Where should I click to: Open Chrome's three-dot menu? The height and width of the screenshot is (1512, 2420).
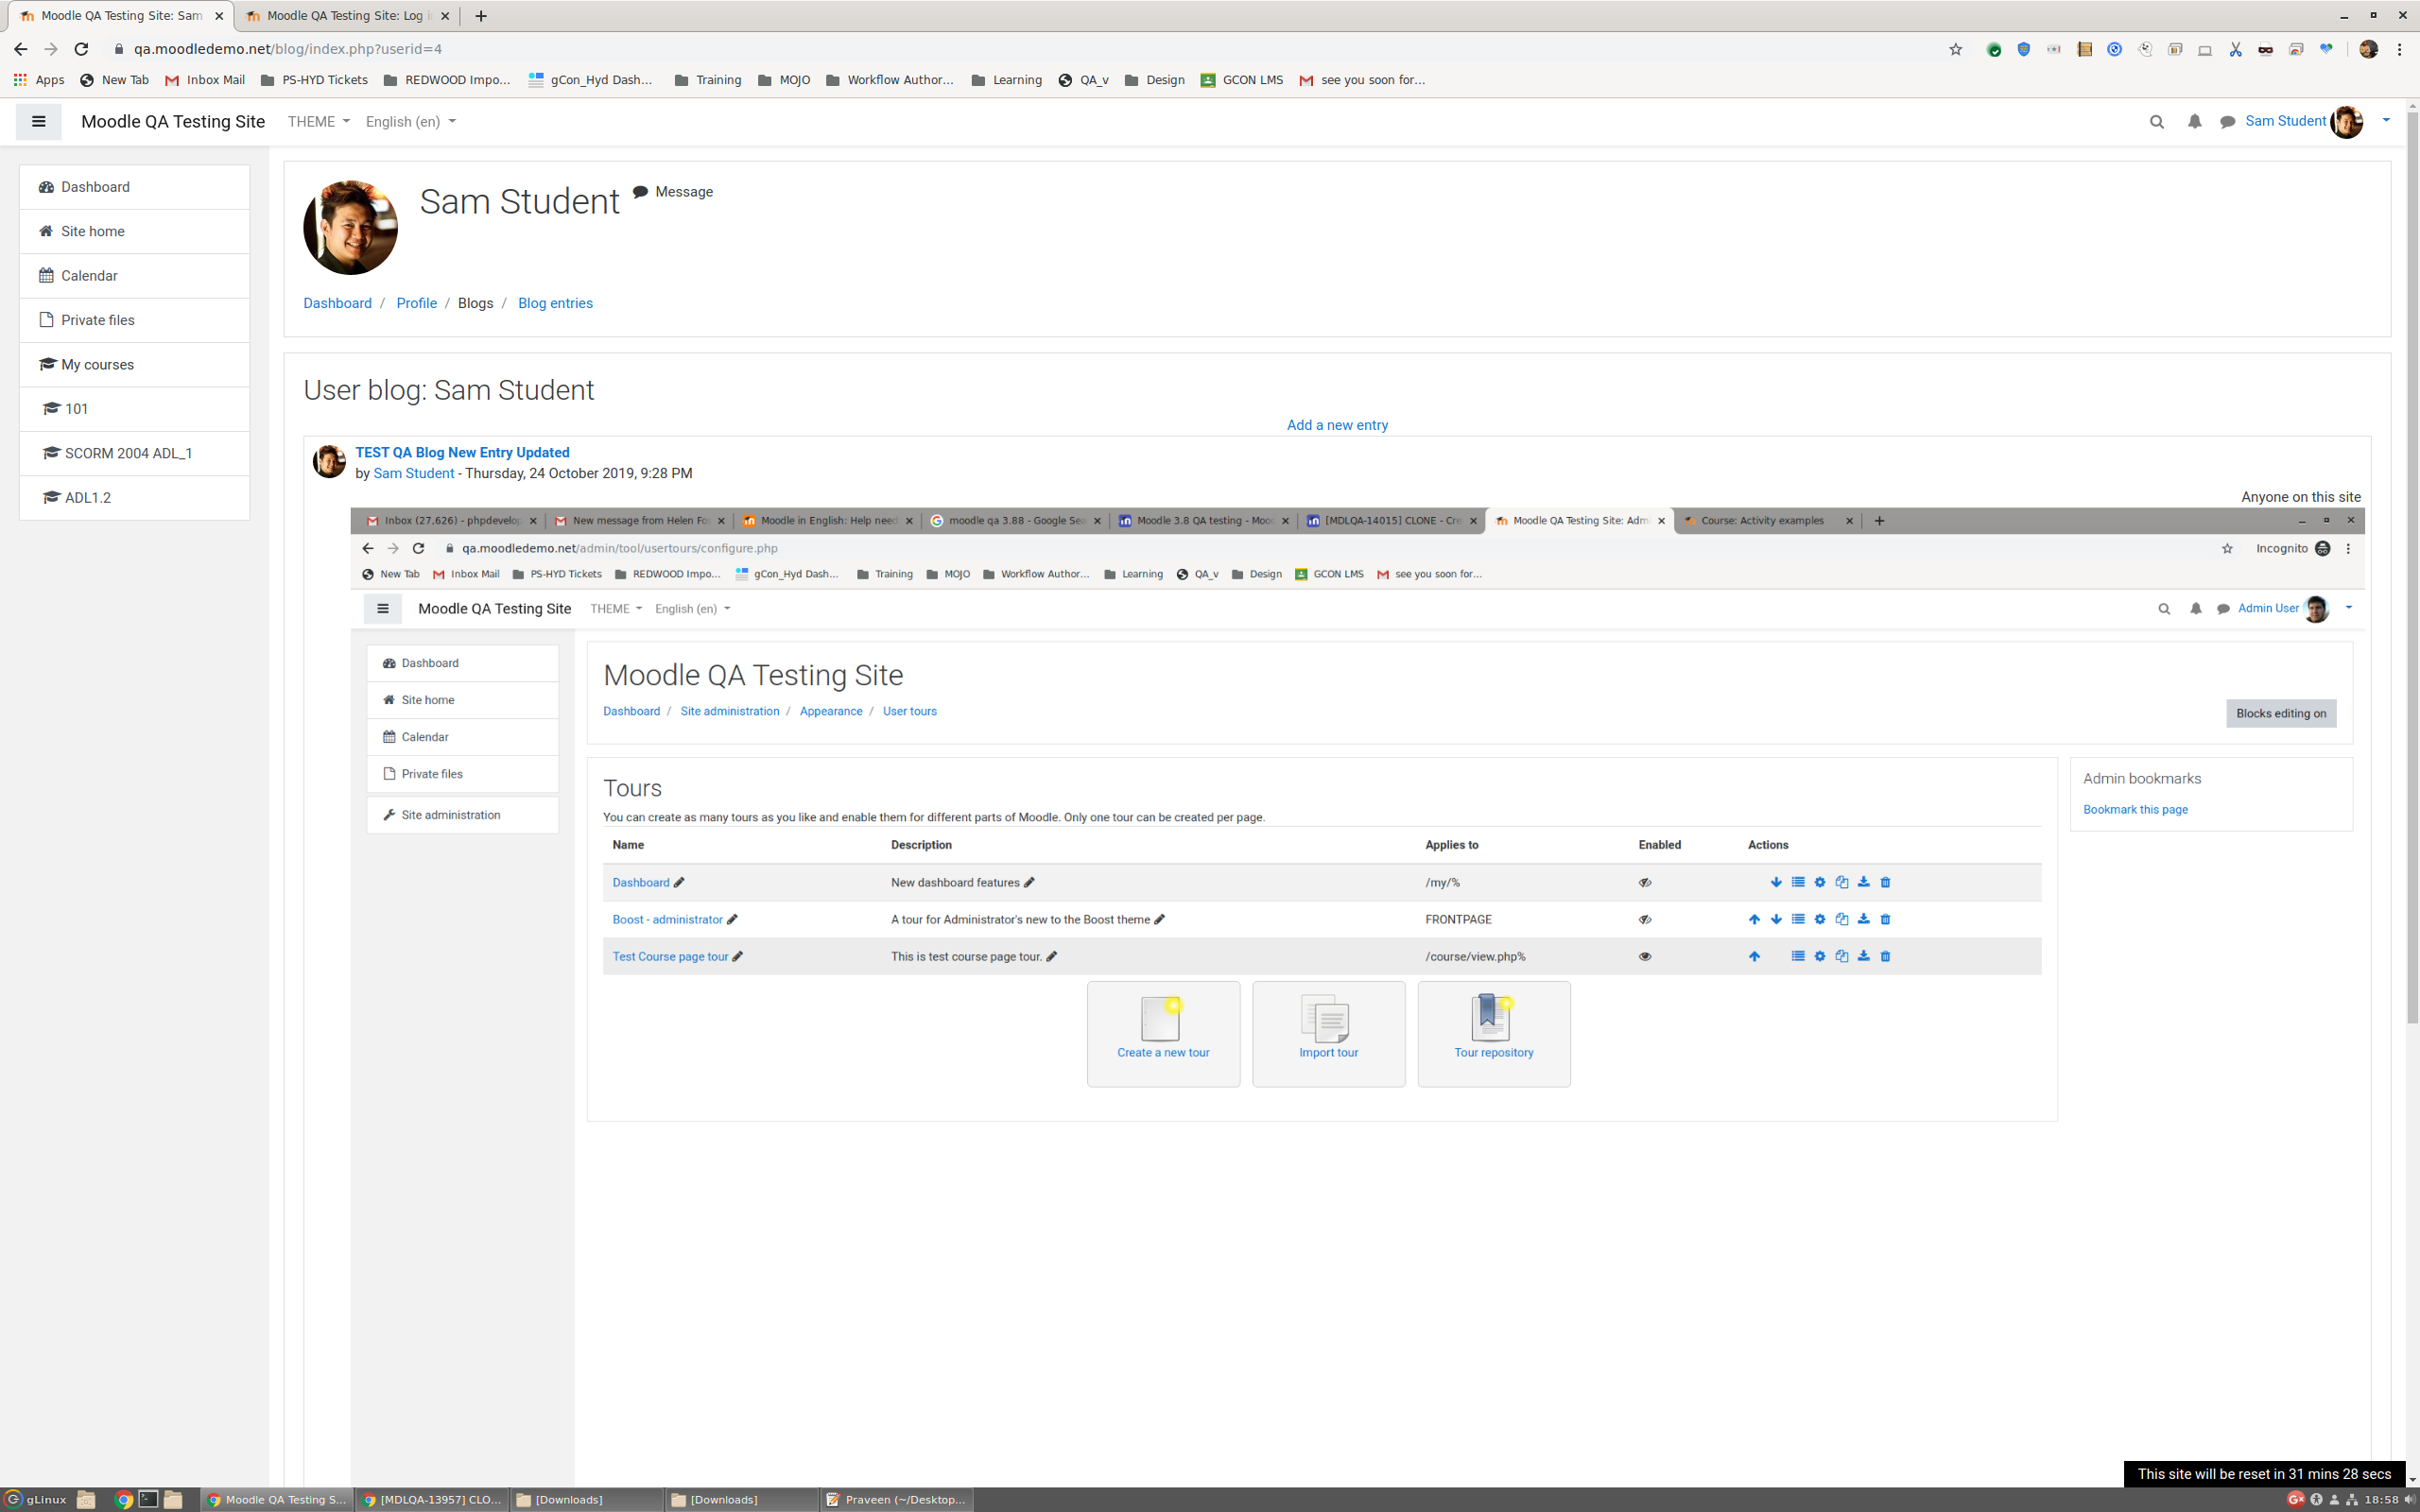pyautogui.click(x=2399, y=49)
